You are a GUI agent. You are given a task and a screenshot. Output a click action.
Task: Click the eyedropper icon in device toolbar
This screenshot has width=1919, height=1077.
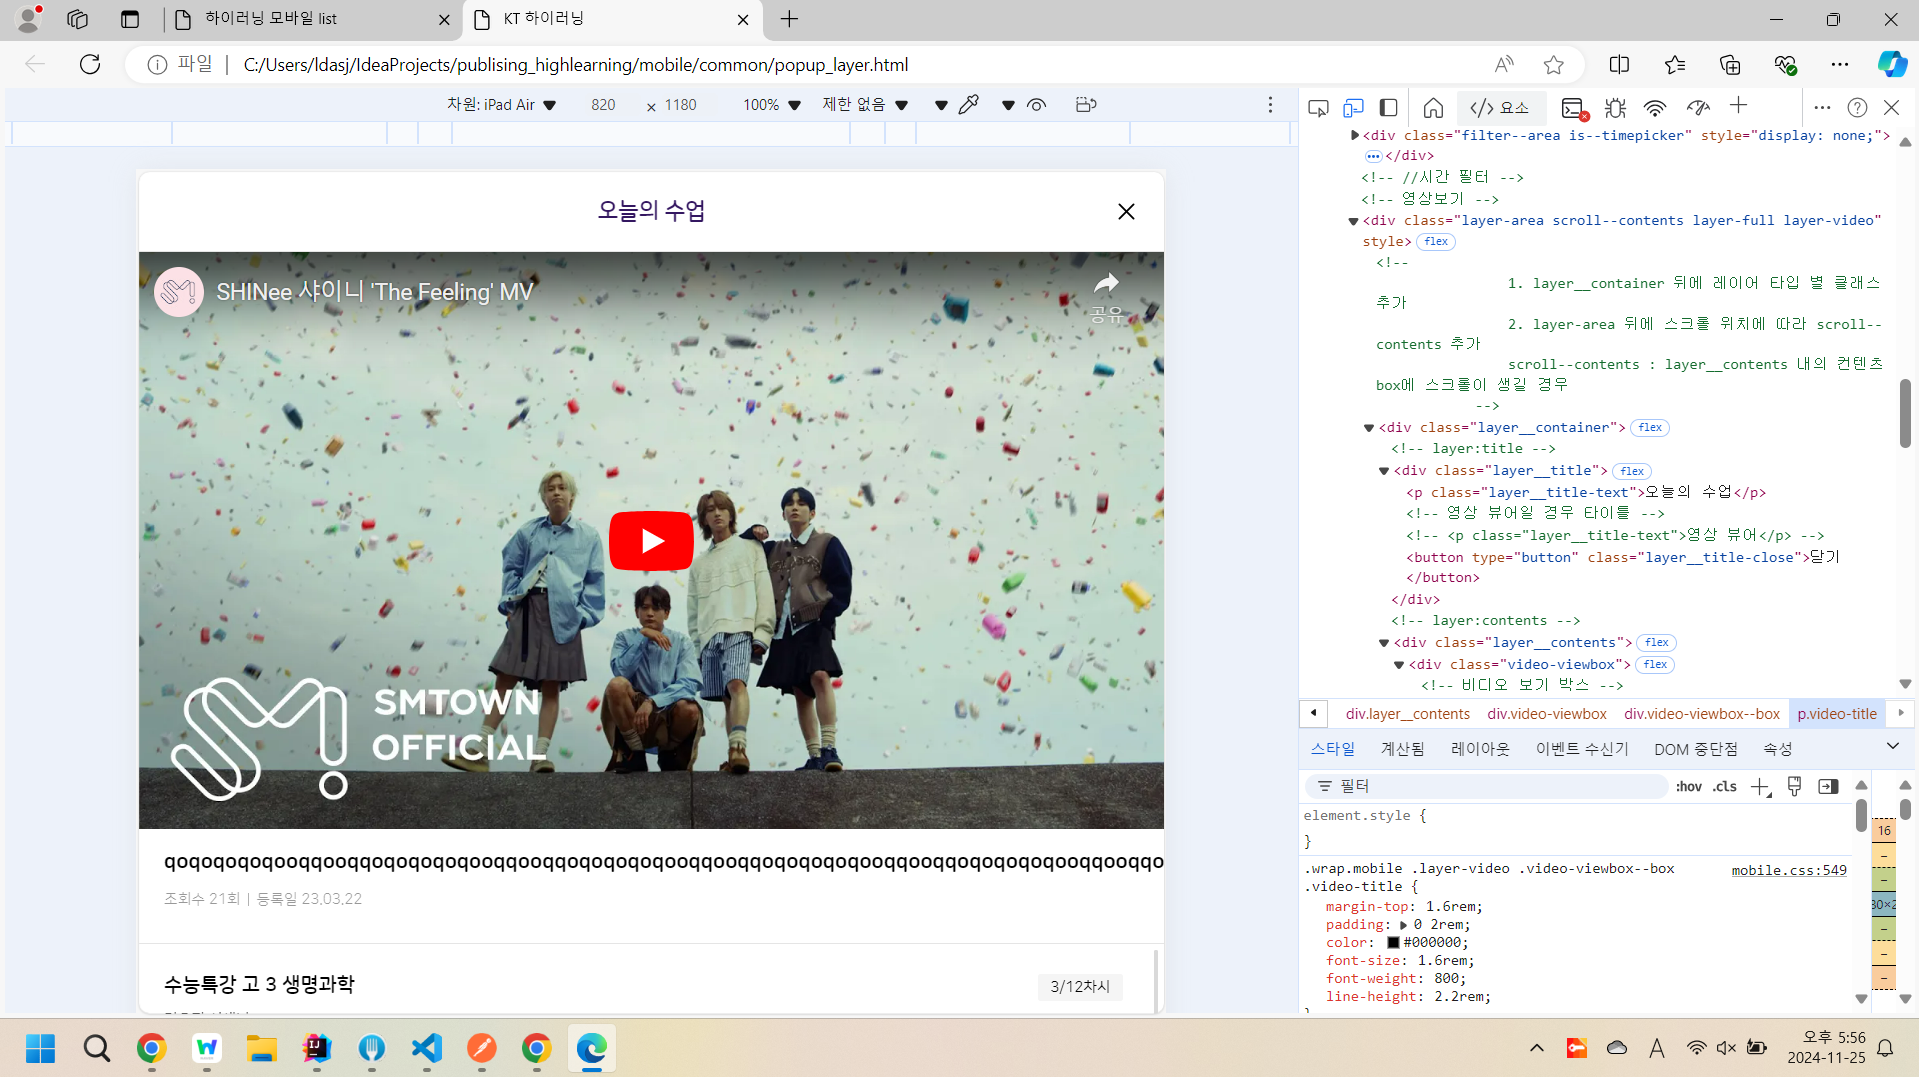(x=968, y=105)
